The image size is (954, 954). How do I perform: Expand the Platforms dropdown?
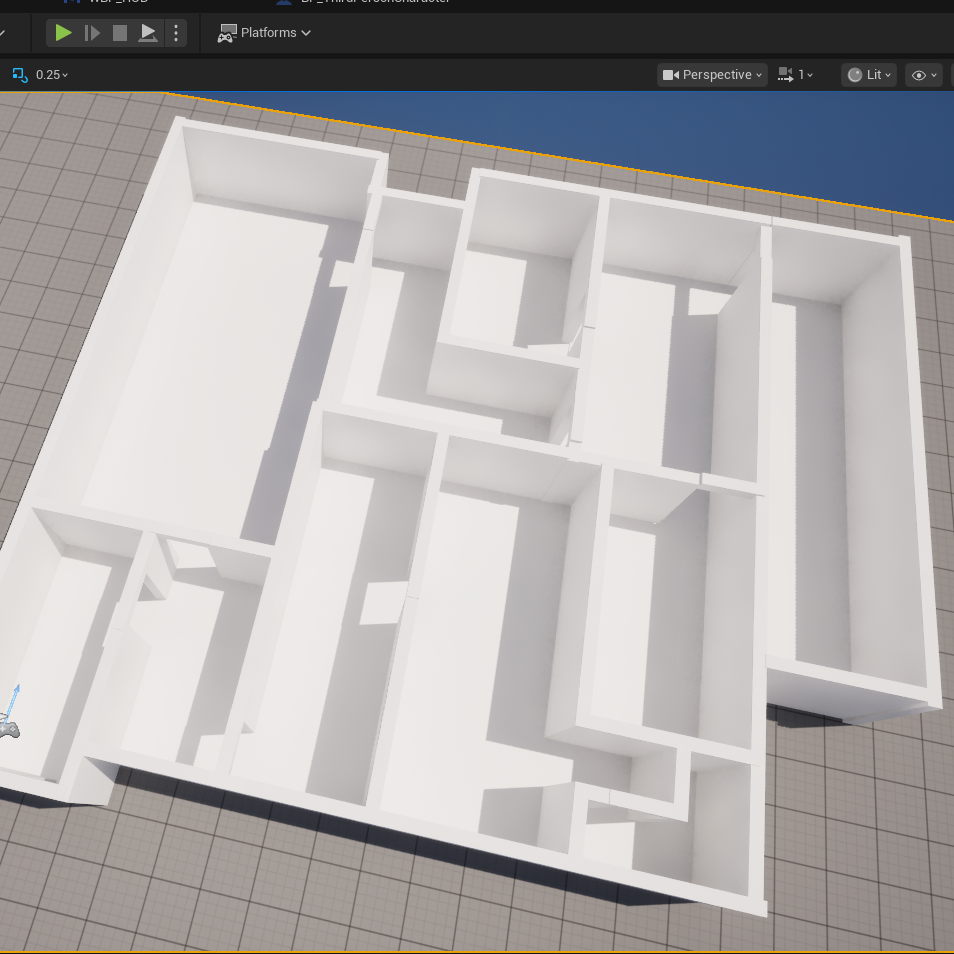point(265,33)
